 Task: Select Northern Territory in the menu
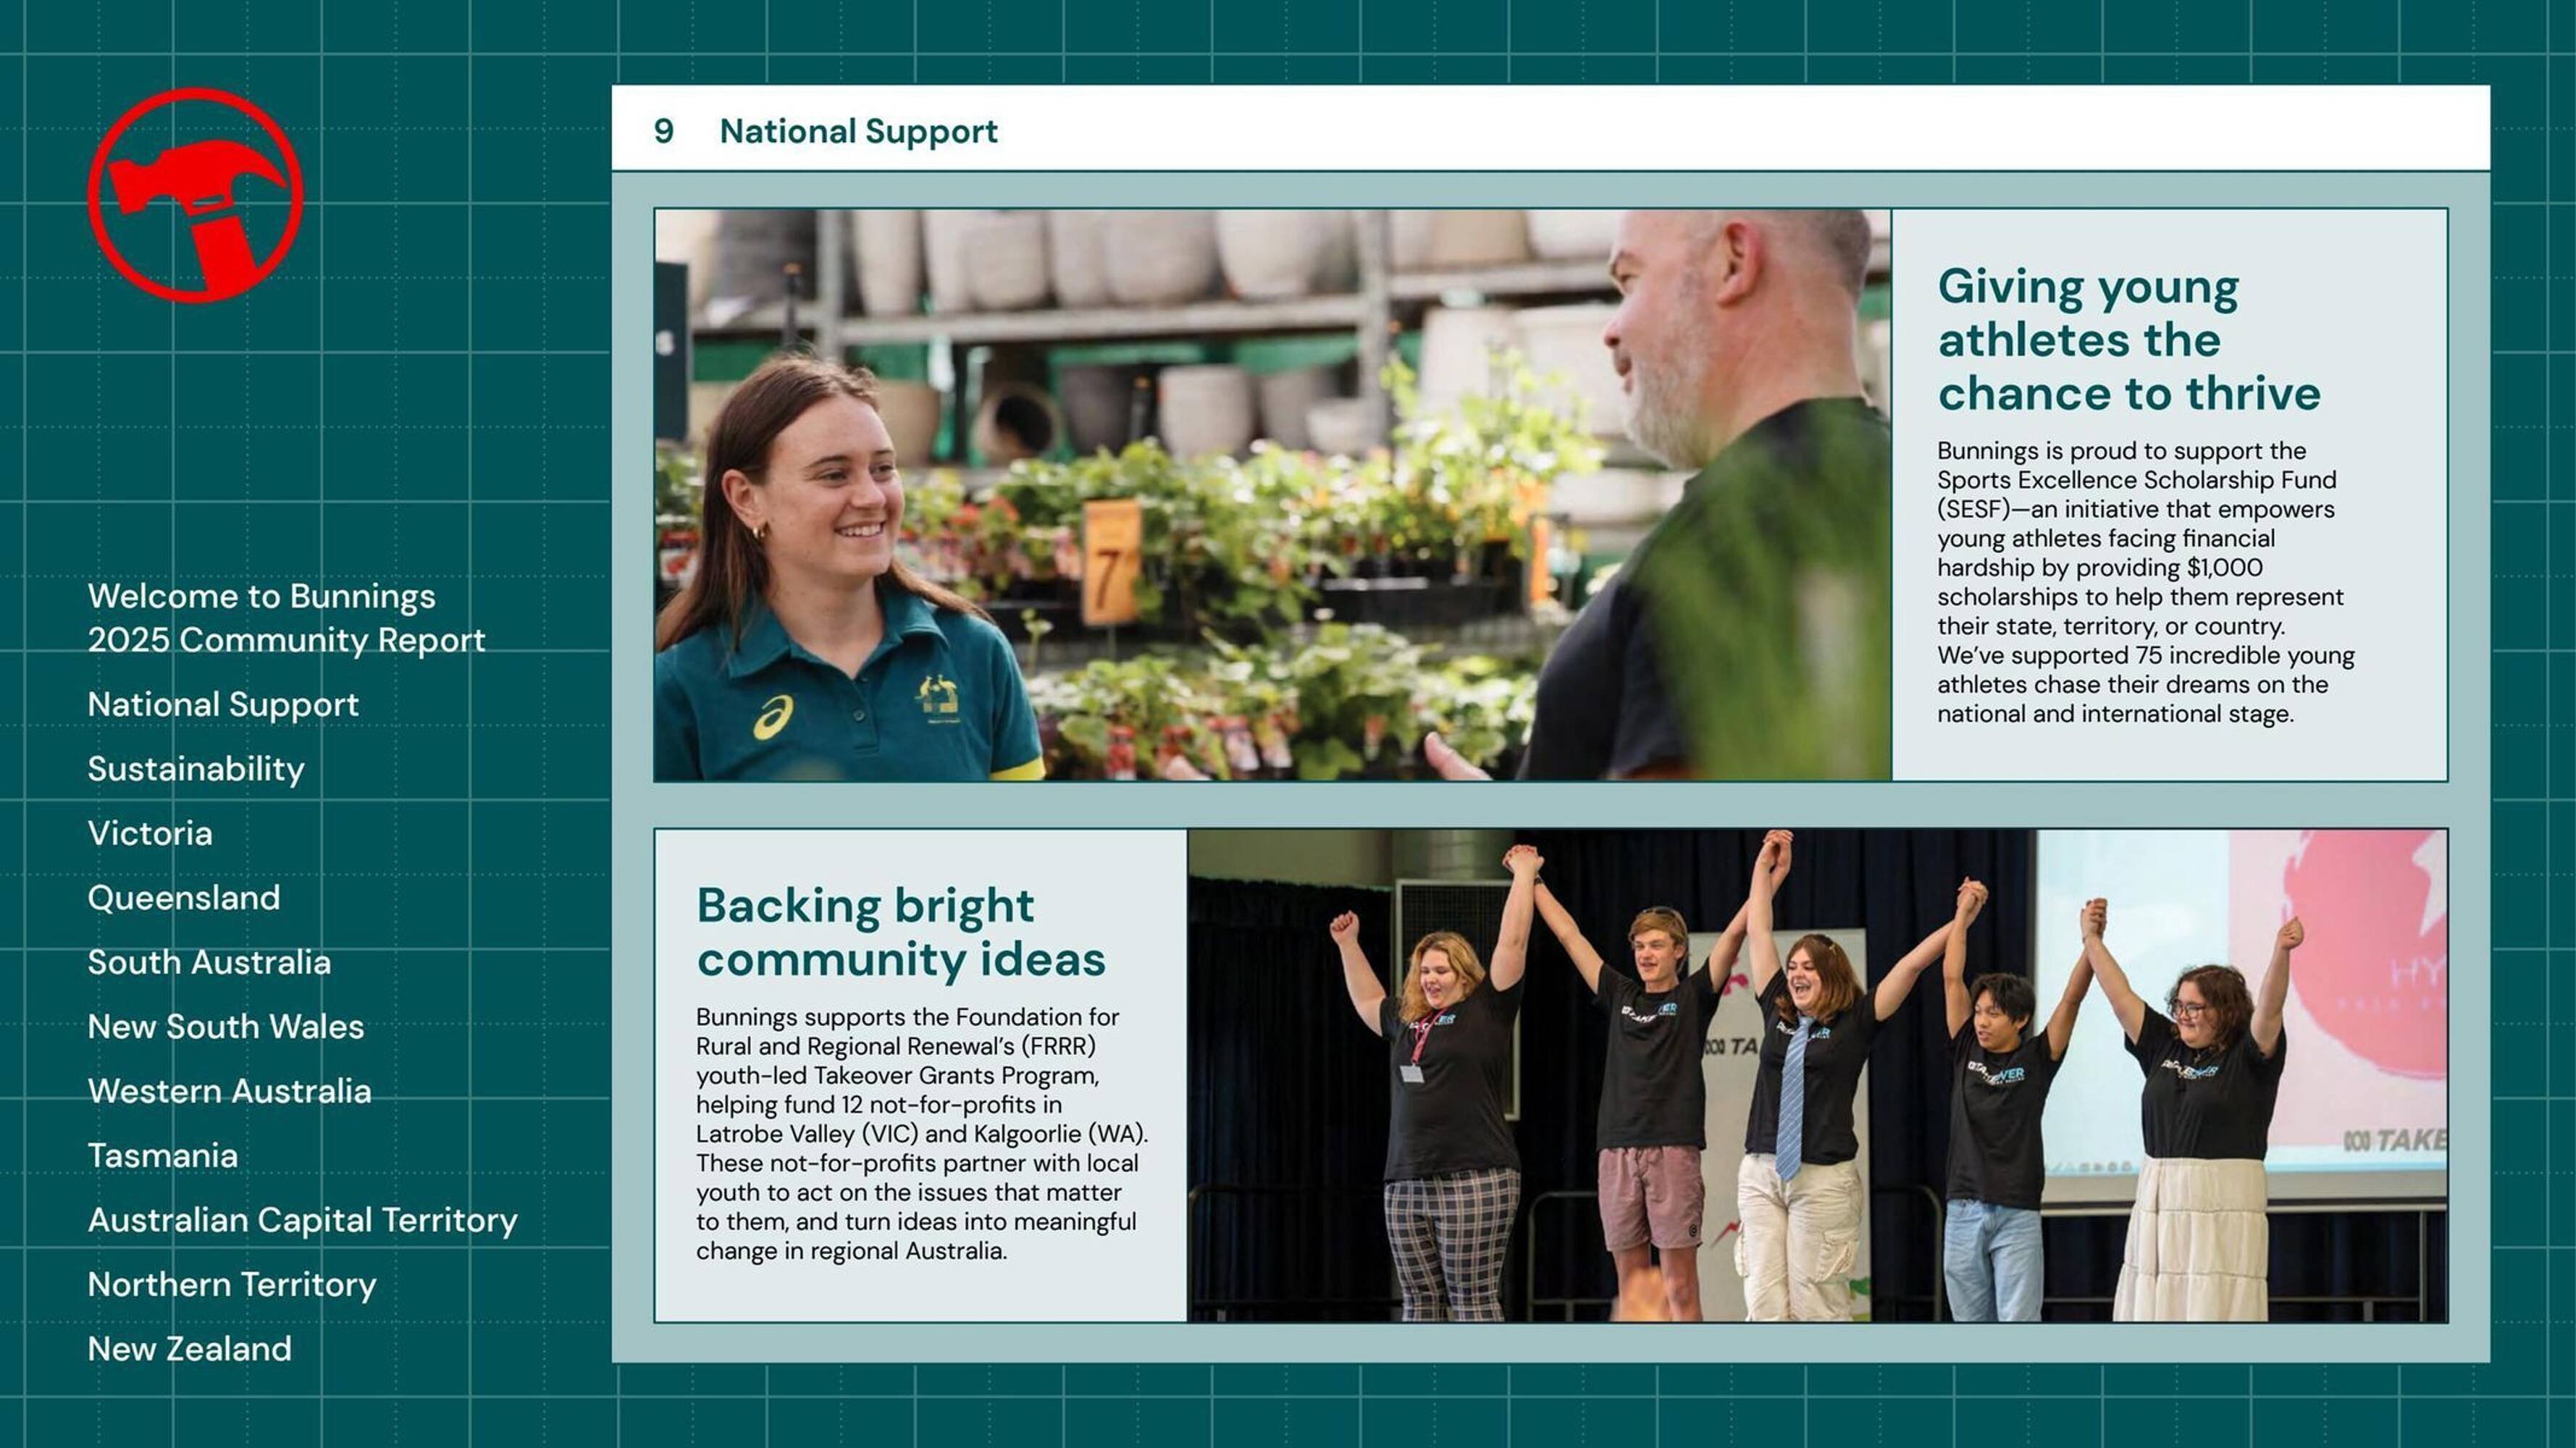coord(232,1285)
